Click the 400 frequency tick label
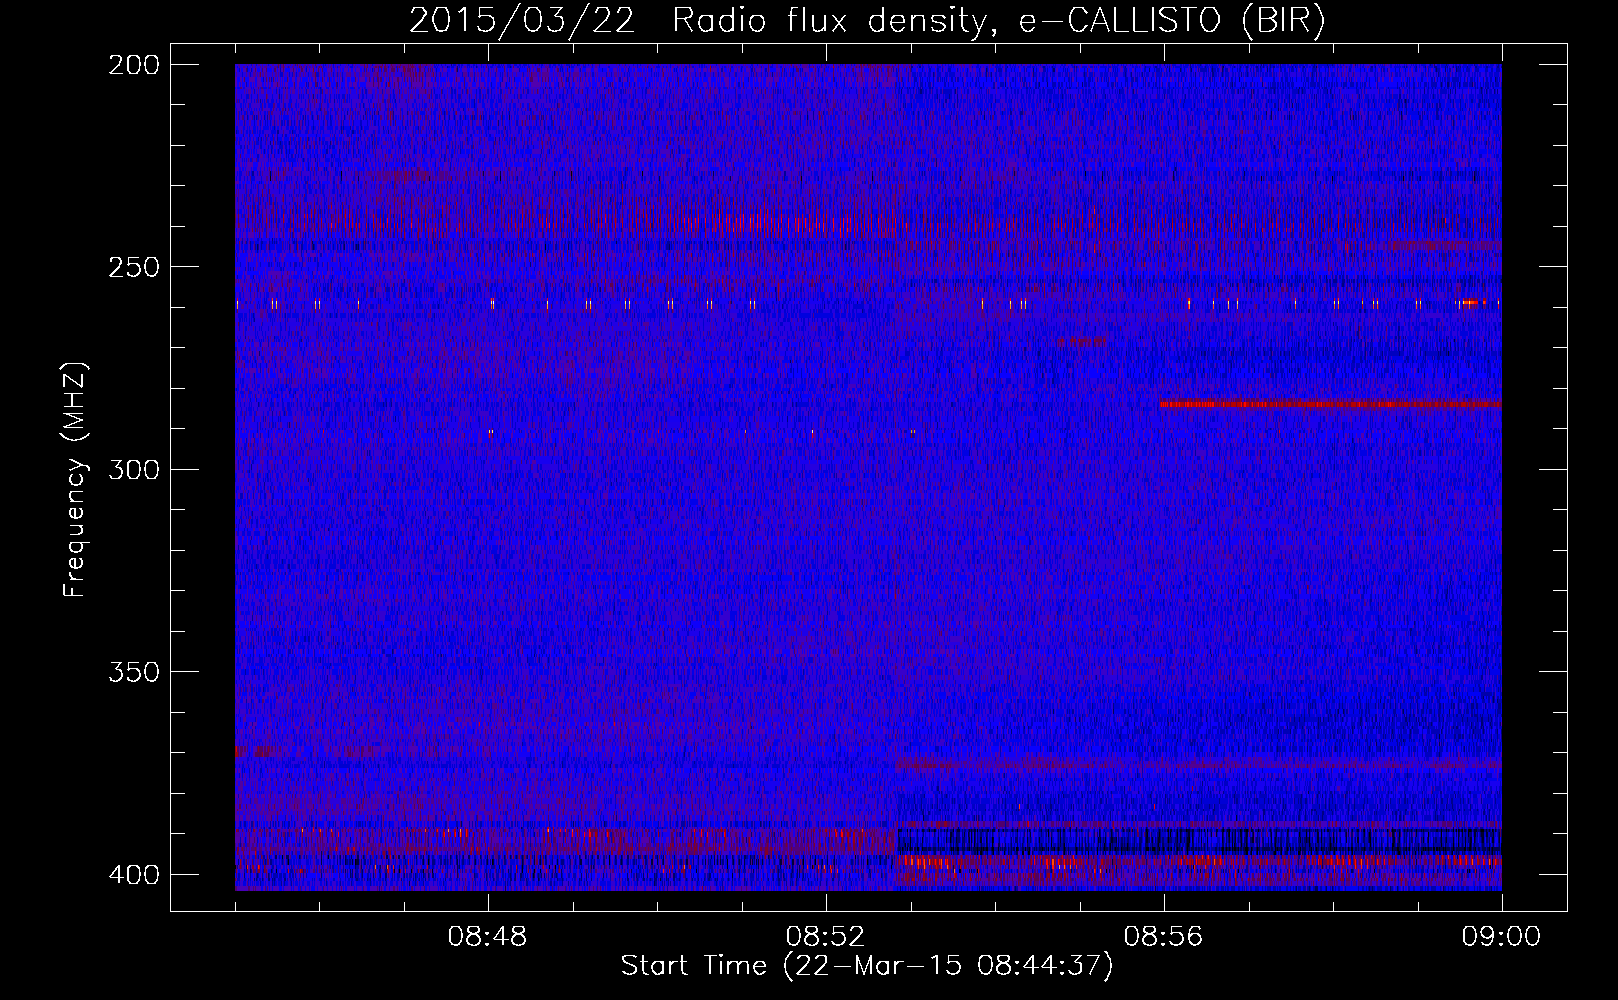This screenshot has height=1000, width=1618. point(133,874)
